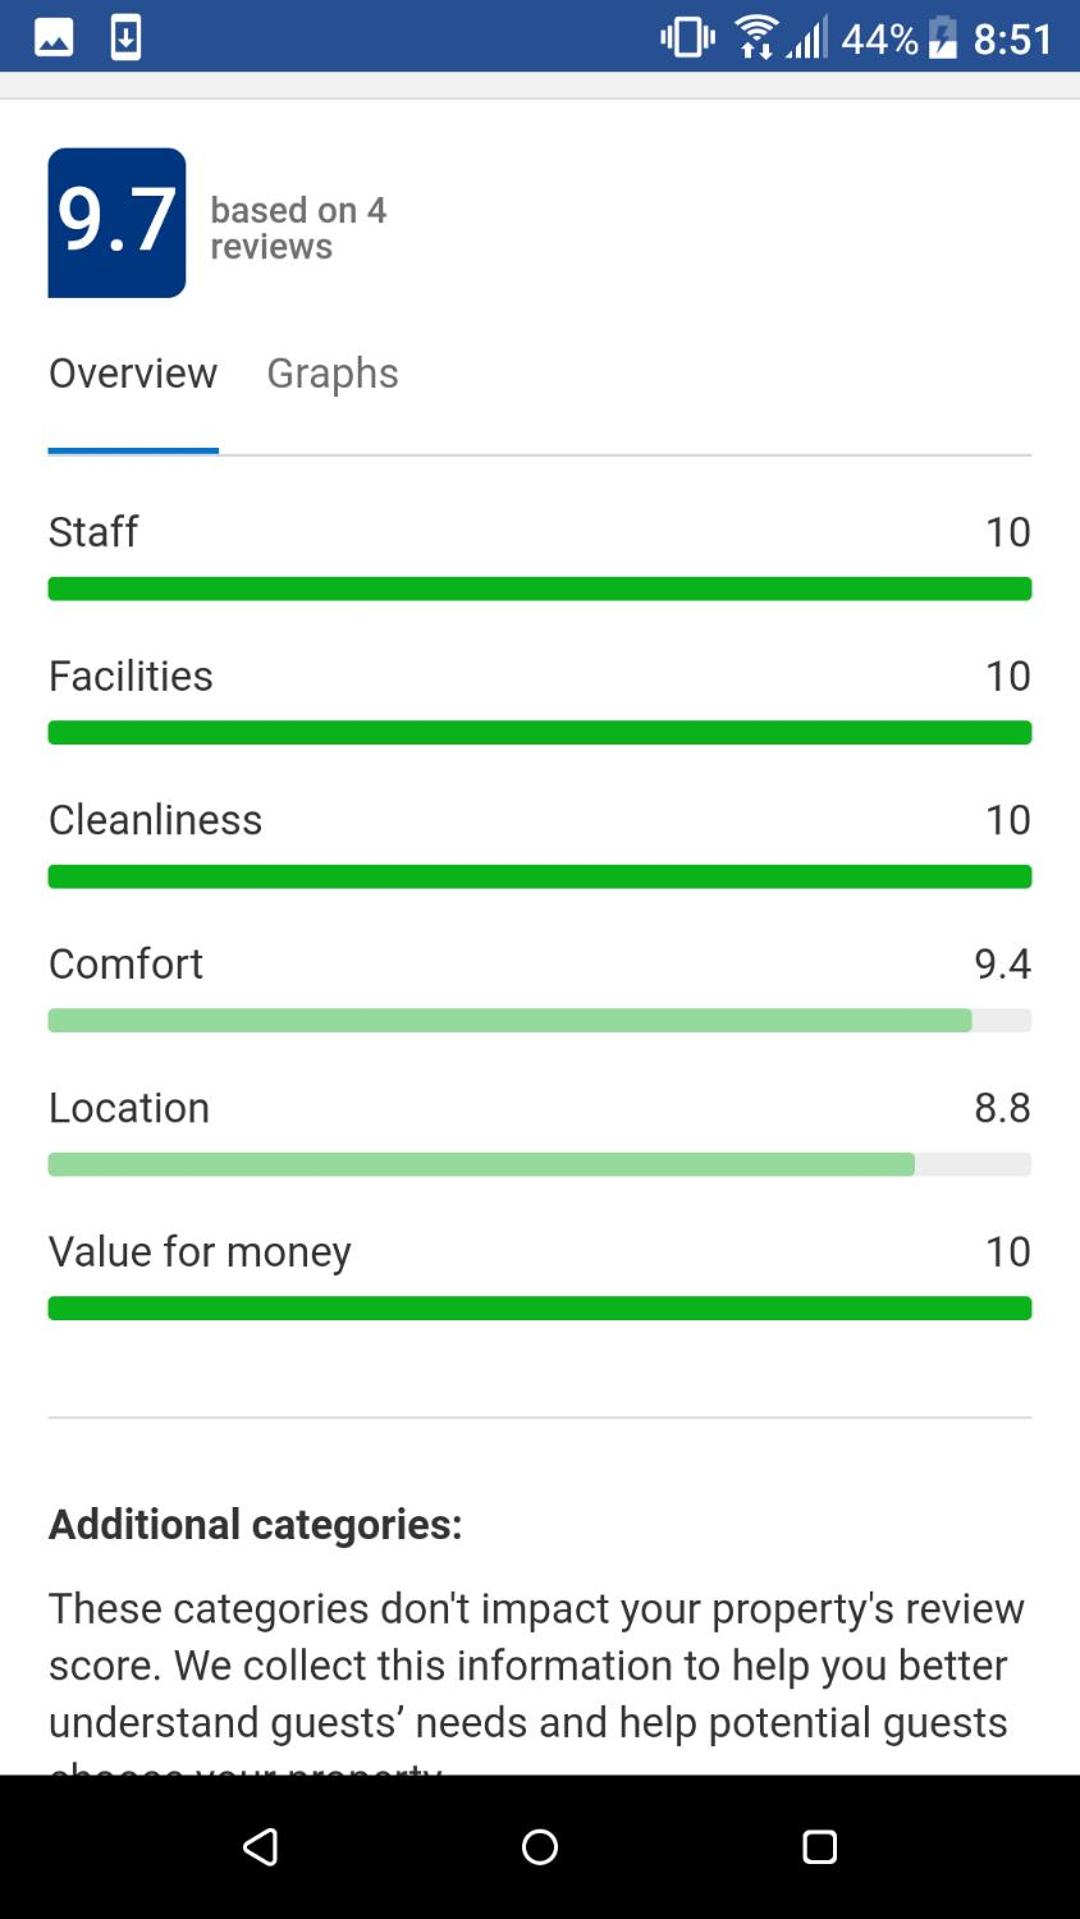This screenshot has height=1919, width=1080.
Task: Switch to the Graphs tab
Action: [x=332, y=373]
